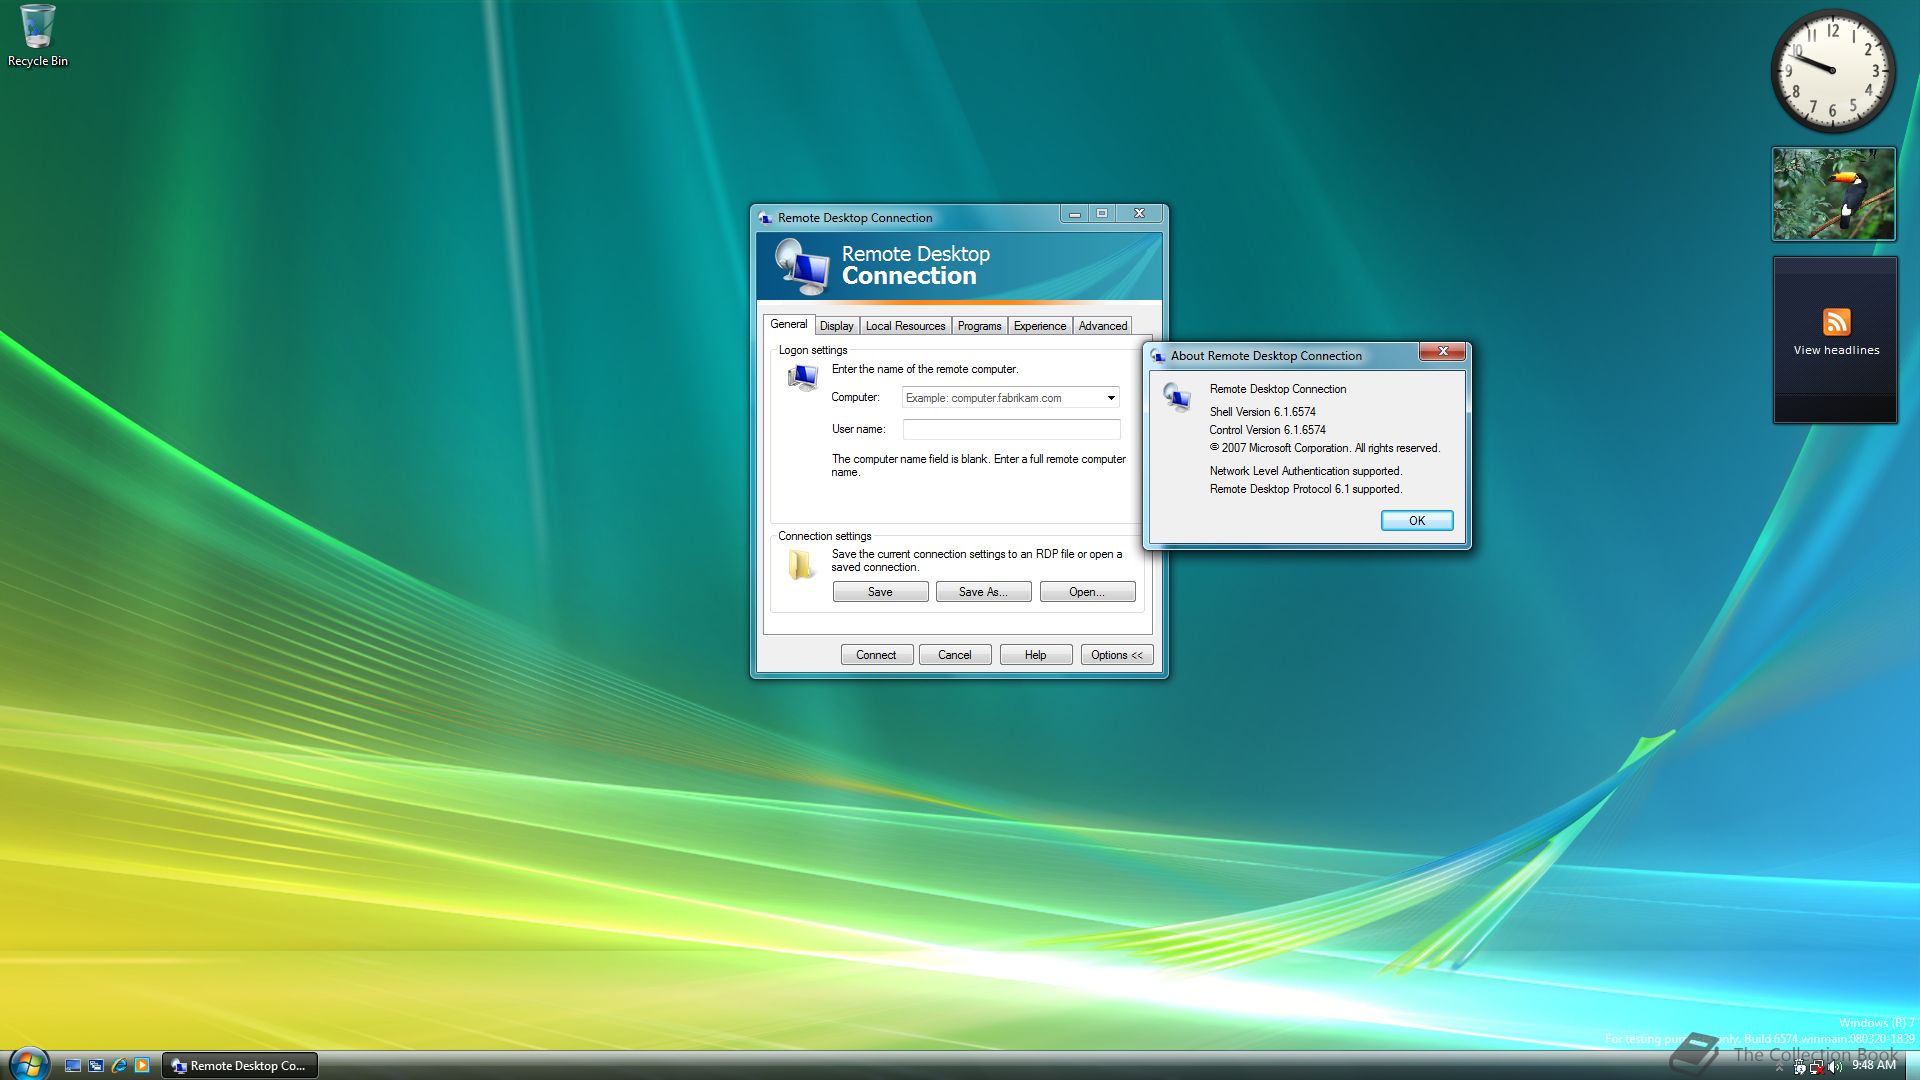The height and width of the screenshot is (1080, 1920).
Task: Click the disconnected network tray icon
Action: pyautogui.click(x=1817, y=1067)
